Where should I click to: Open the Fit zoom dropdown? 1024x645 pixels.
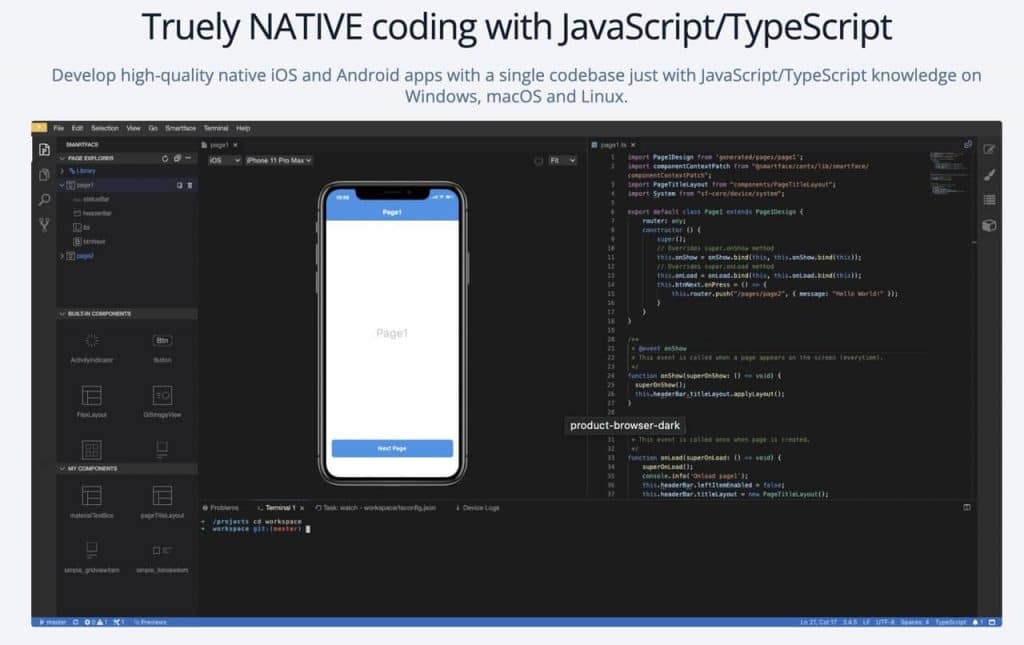pyautogui.click(x=562, y=160)
